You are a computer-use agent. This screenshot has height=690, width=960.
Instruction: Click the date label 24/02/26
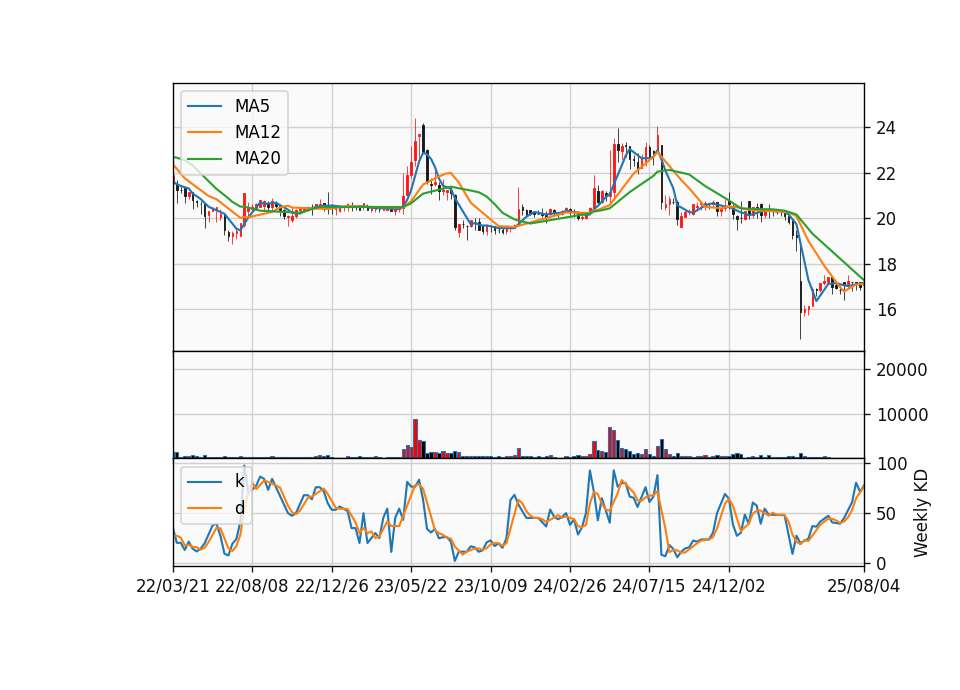[569, 586]
